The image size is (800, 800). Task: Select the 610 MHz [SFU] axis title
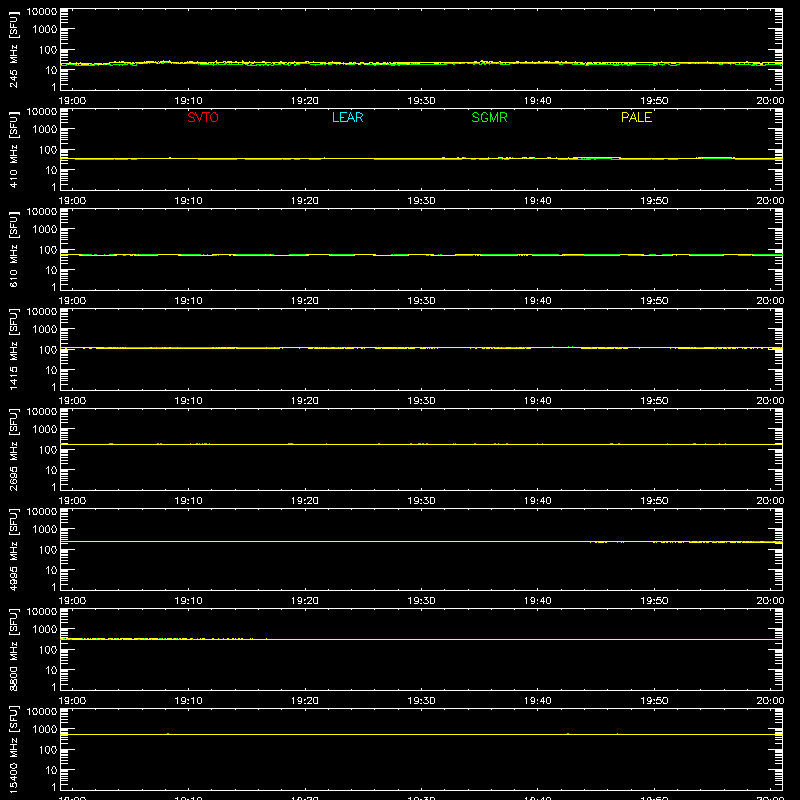(x=14, y=249)
